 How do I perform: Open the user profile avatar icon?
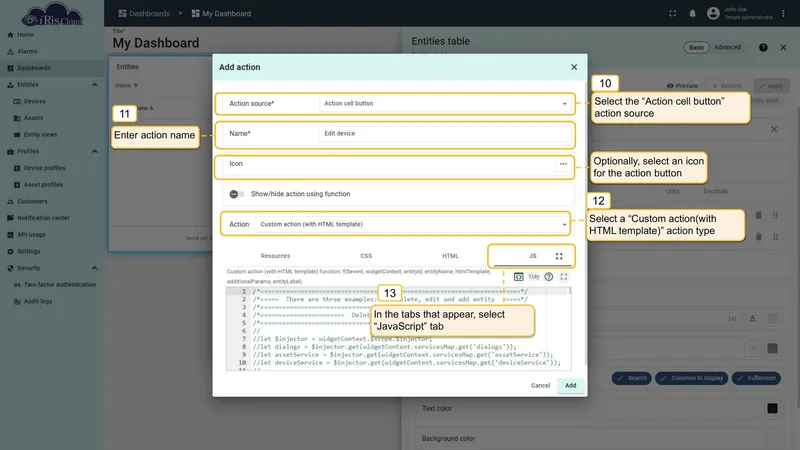(x=713, y=13)
